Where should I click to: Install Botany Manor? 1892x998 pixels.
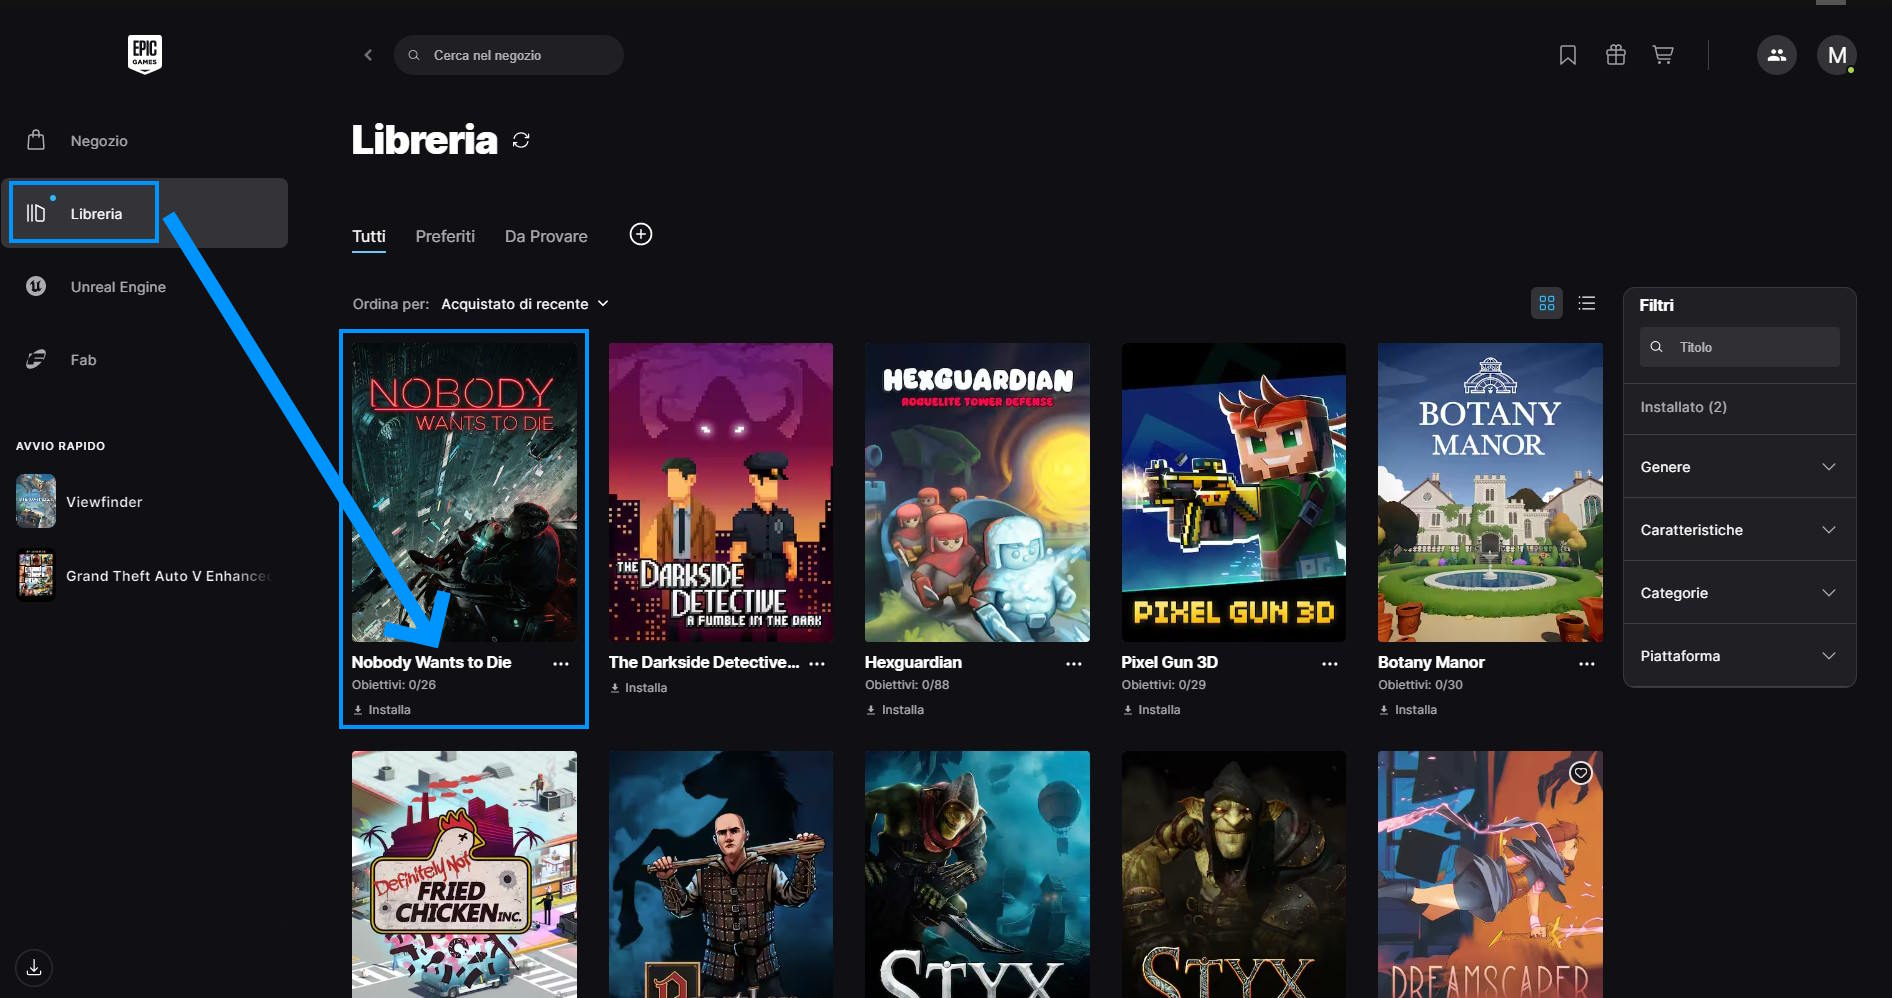(1408, 710)
